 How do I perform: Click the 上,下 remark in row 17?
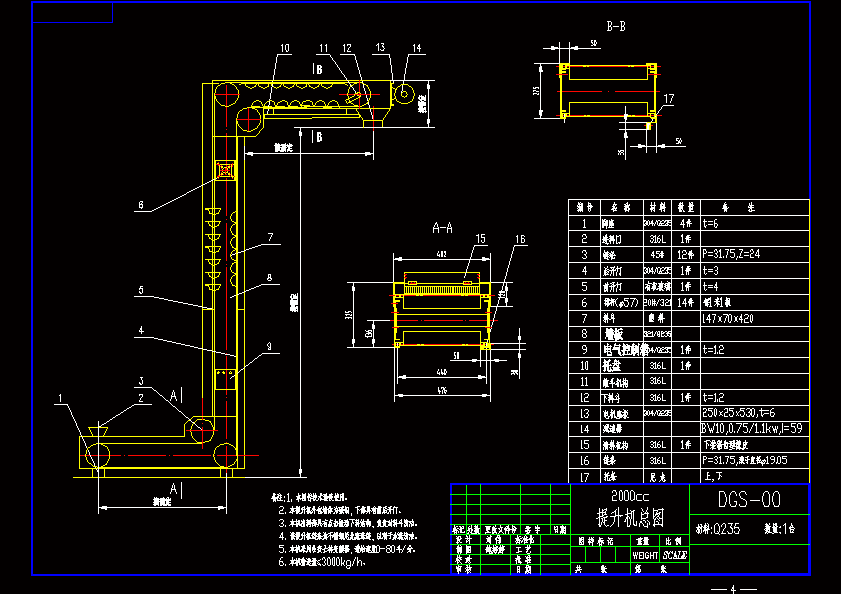point(711,477)
